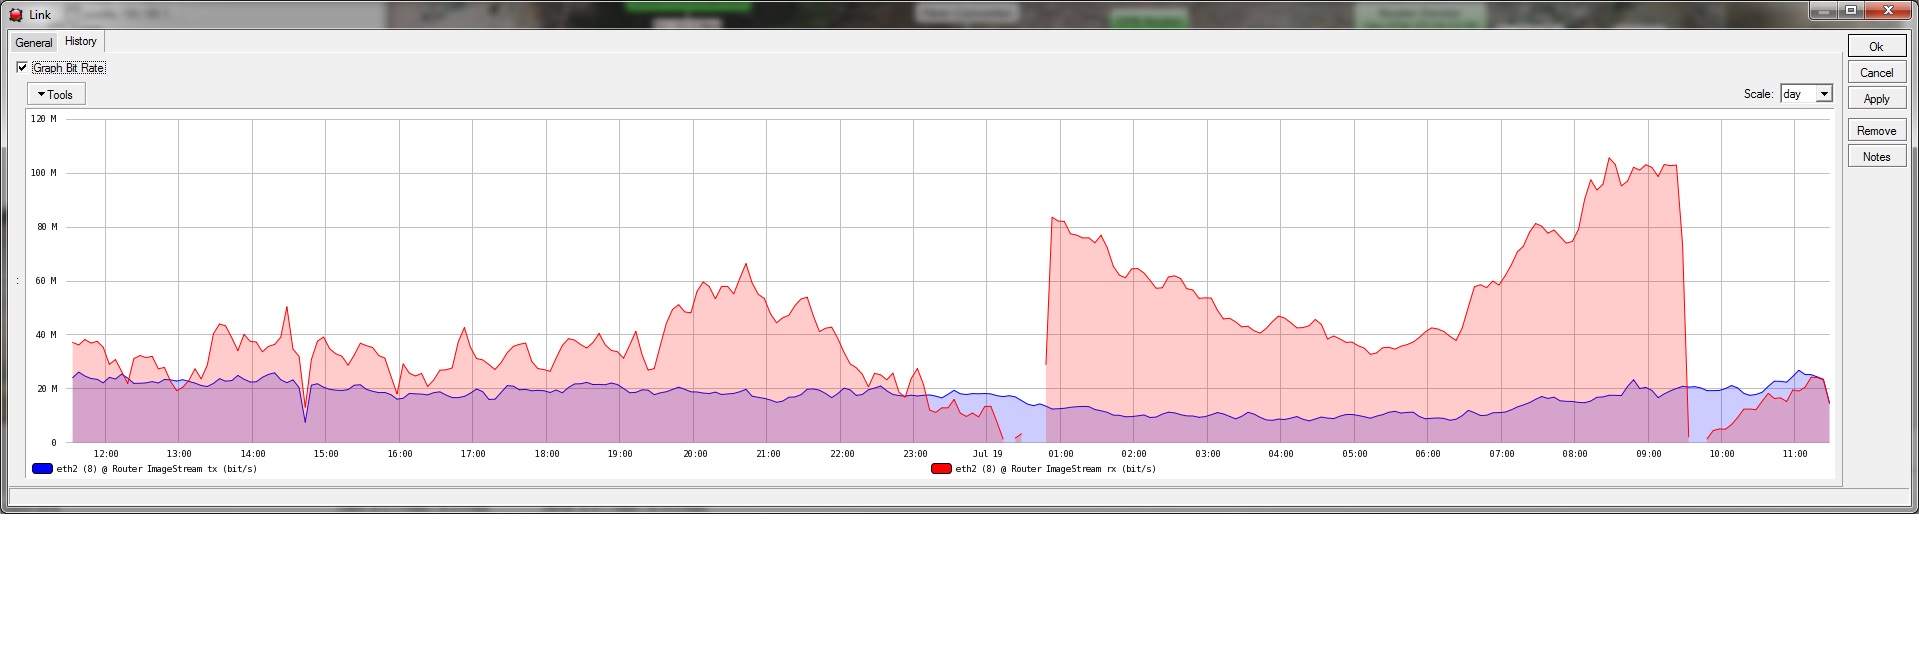Click the 01:00 time axis label
The image size is (1919, 648).
click(x=1060, y=454)
